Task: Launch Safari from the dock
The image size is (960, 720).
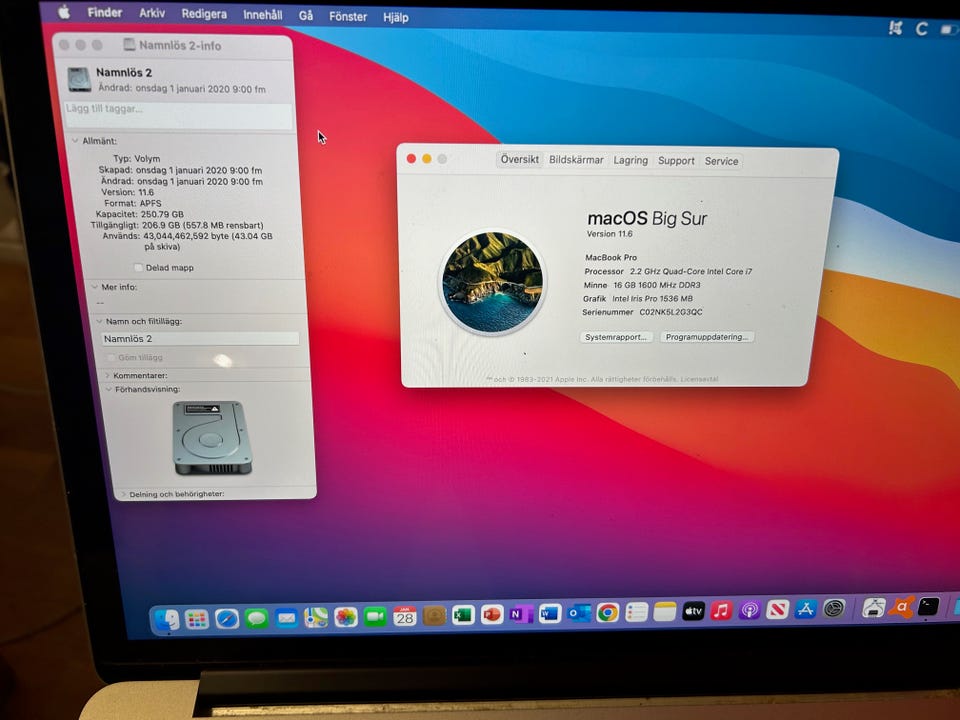Action: [x=227, y=619]
